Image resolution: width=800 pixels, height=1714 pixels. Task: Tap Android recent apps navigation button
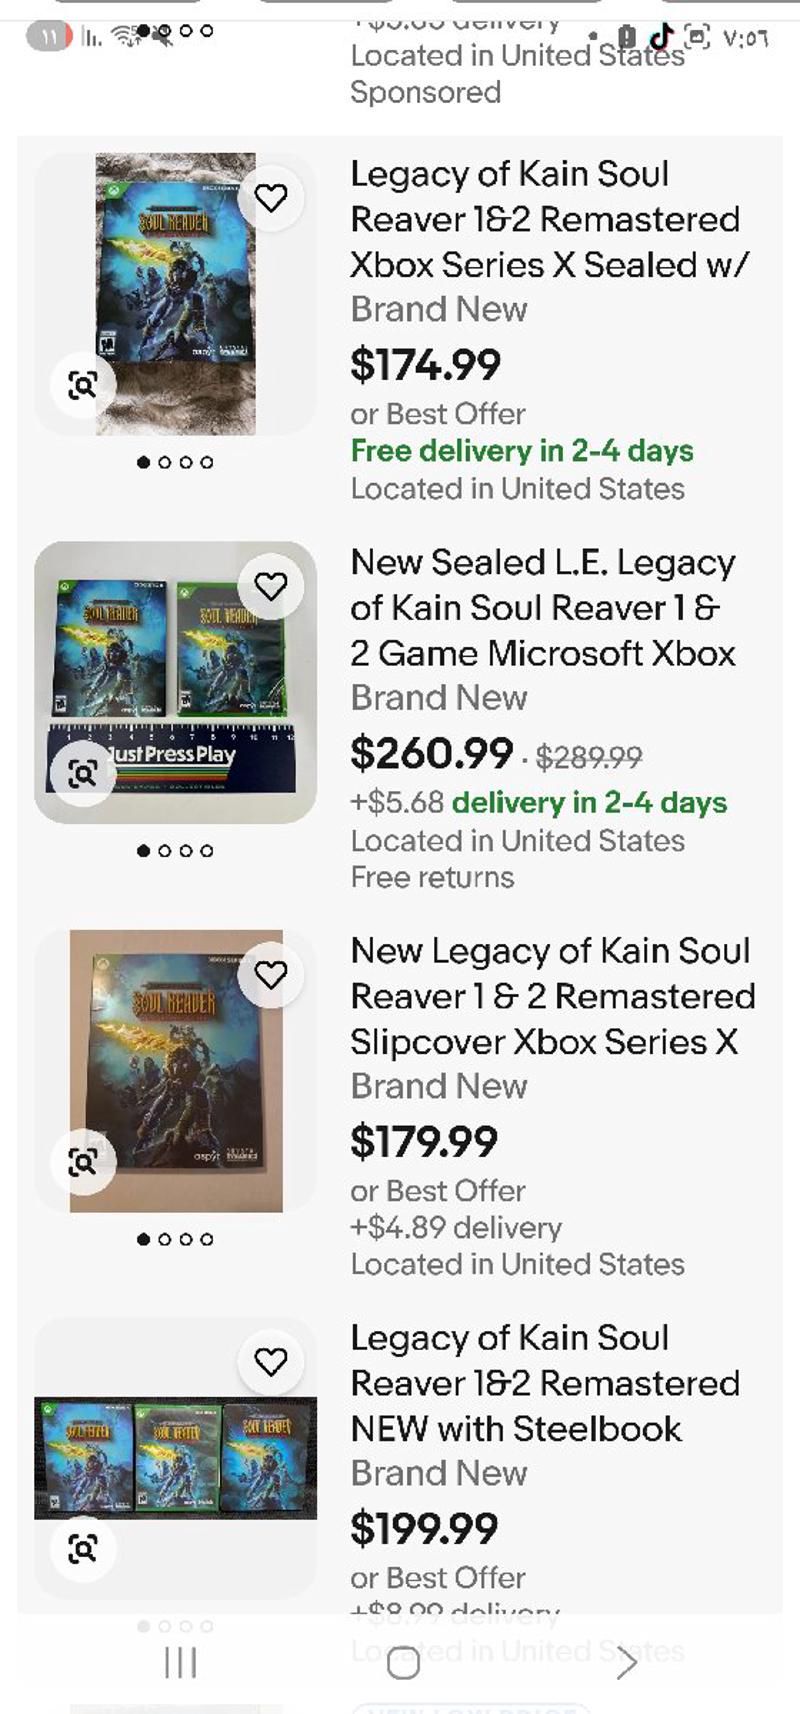[x=180, y=1663]
